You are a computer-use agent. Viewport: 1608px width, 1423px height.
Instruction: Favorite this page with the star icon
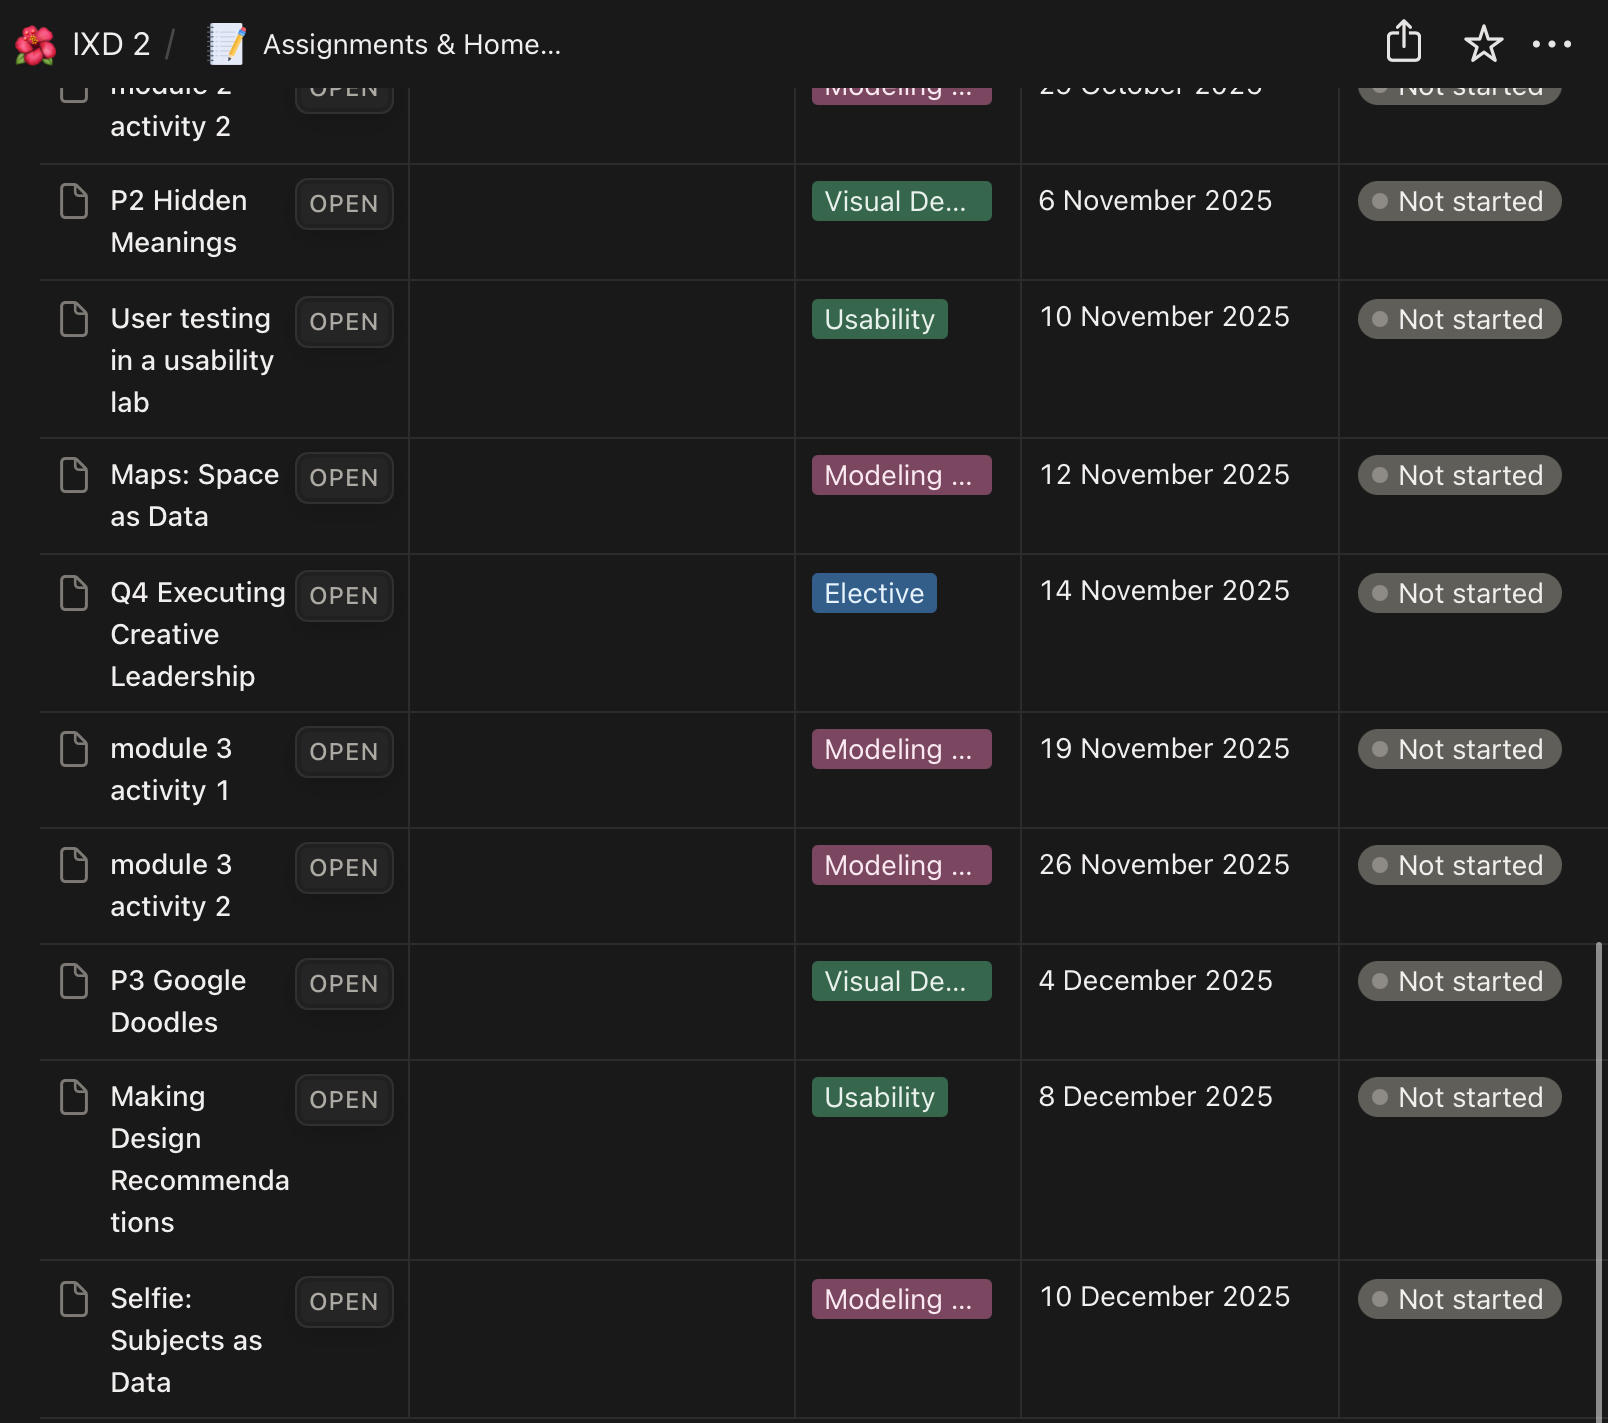[1483, 44]
